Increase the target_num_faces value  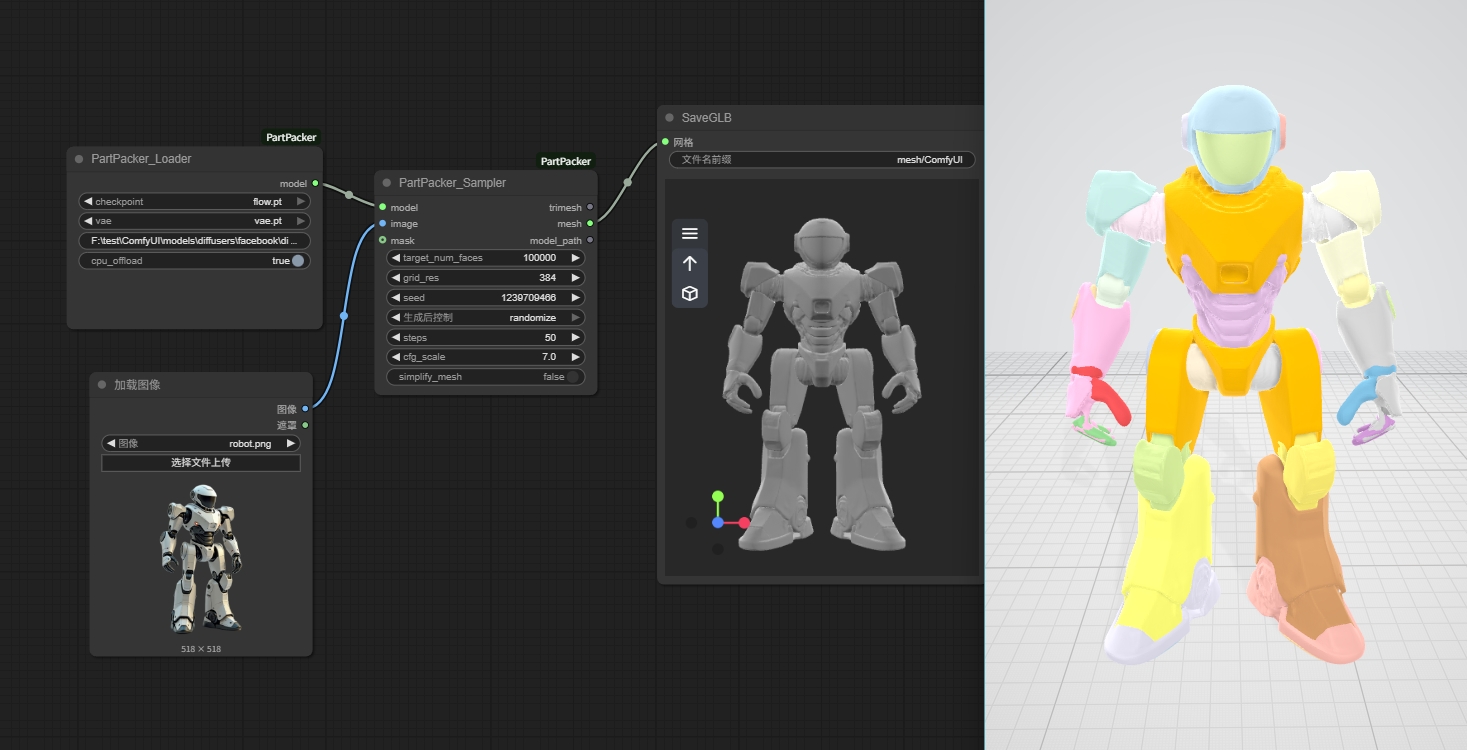coord(575,258)
